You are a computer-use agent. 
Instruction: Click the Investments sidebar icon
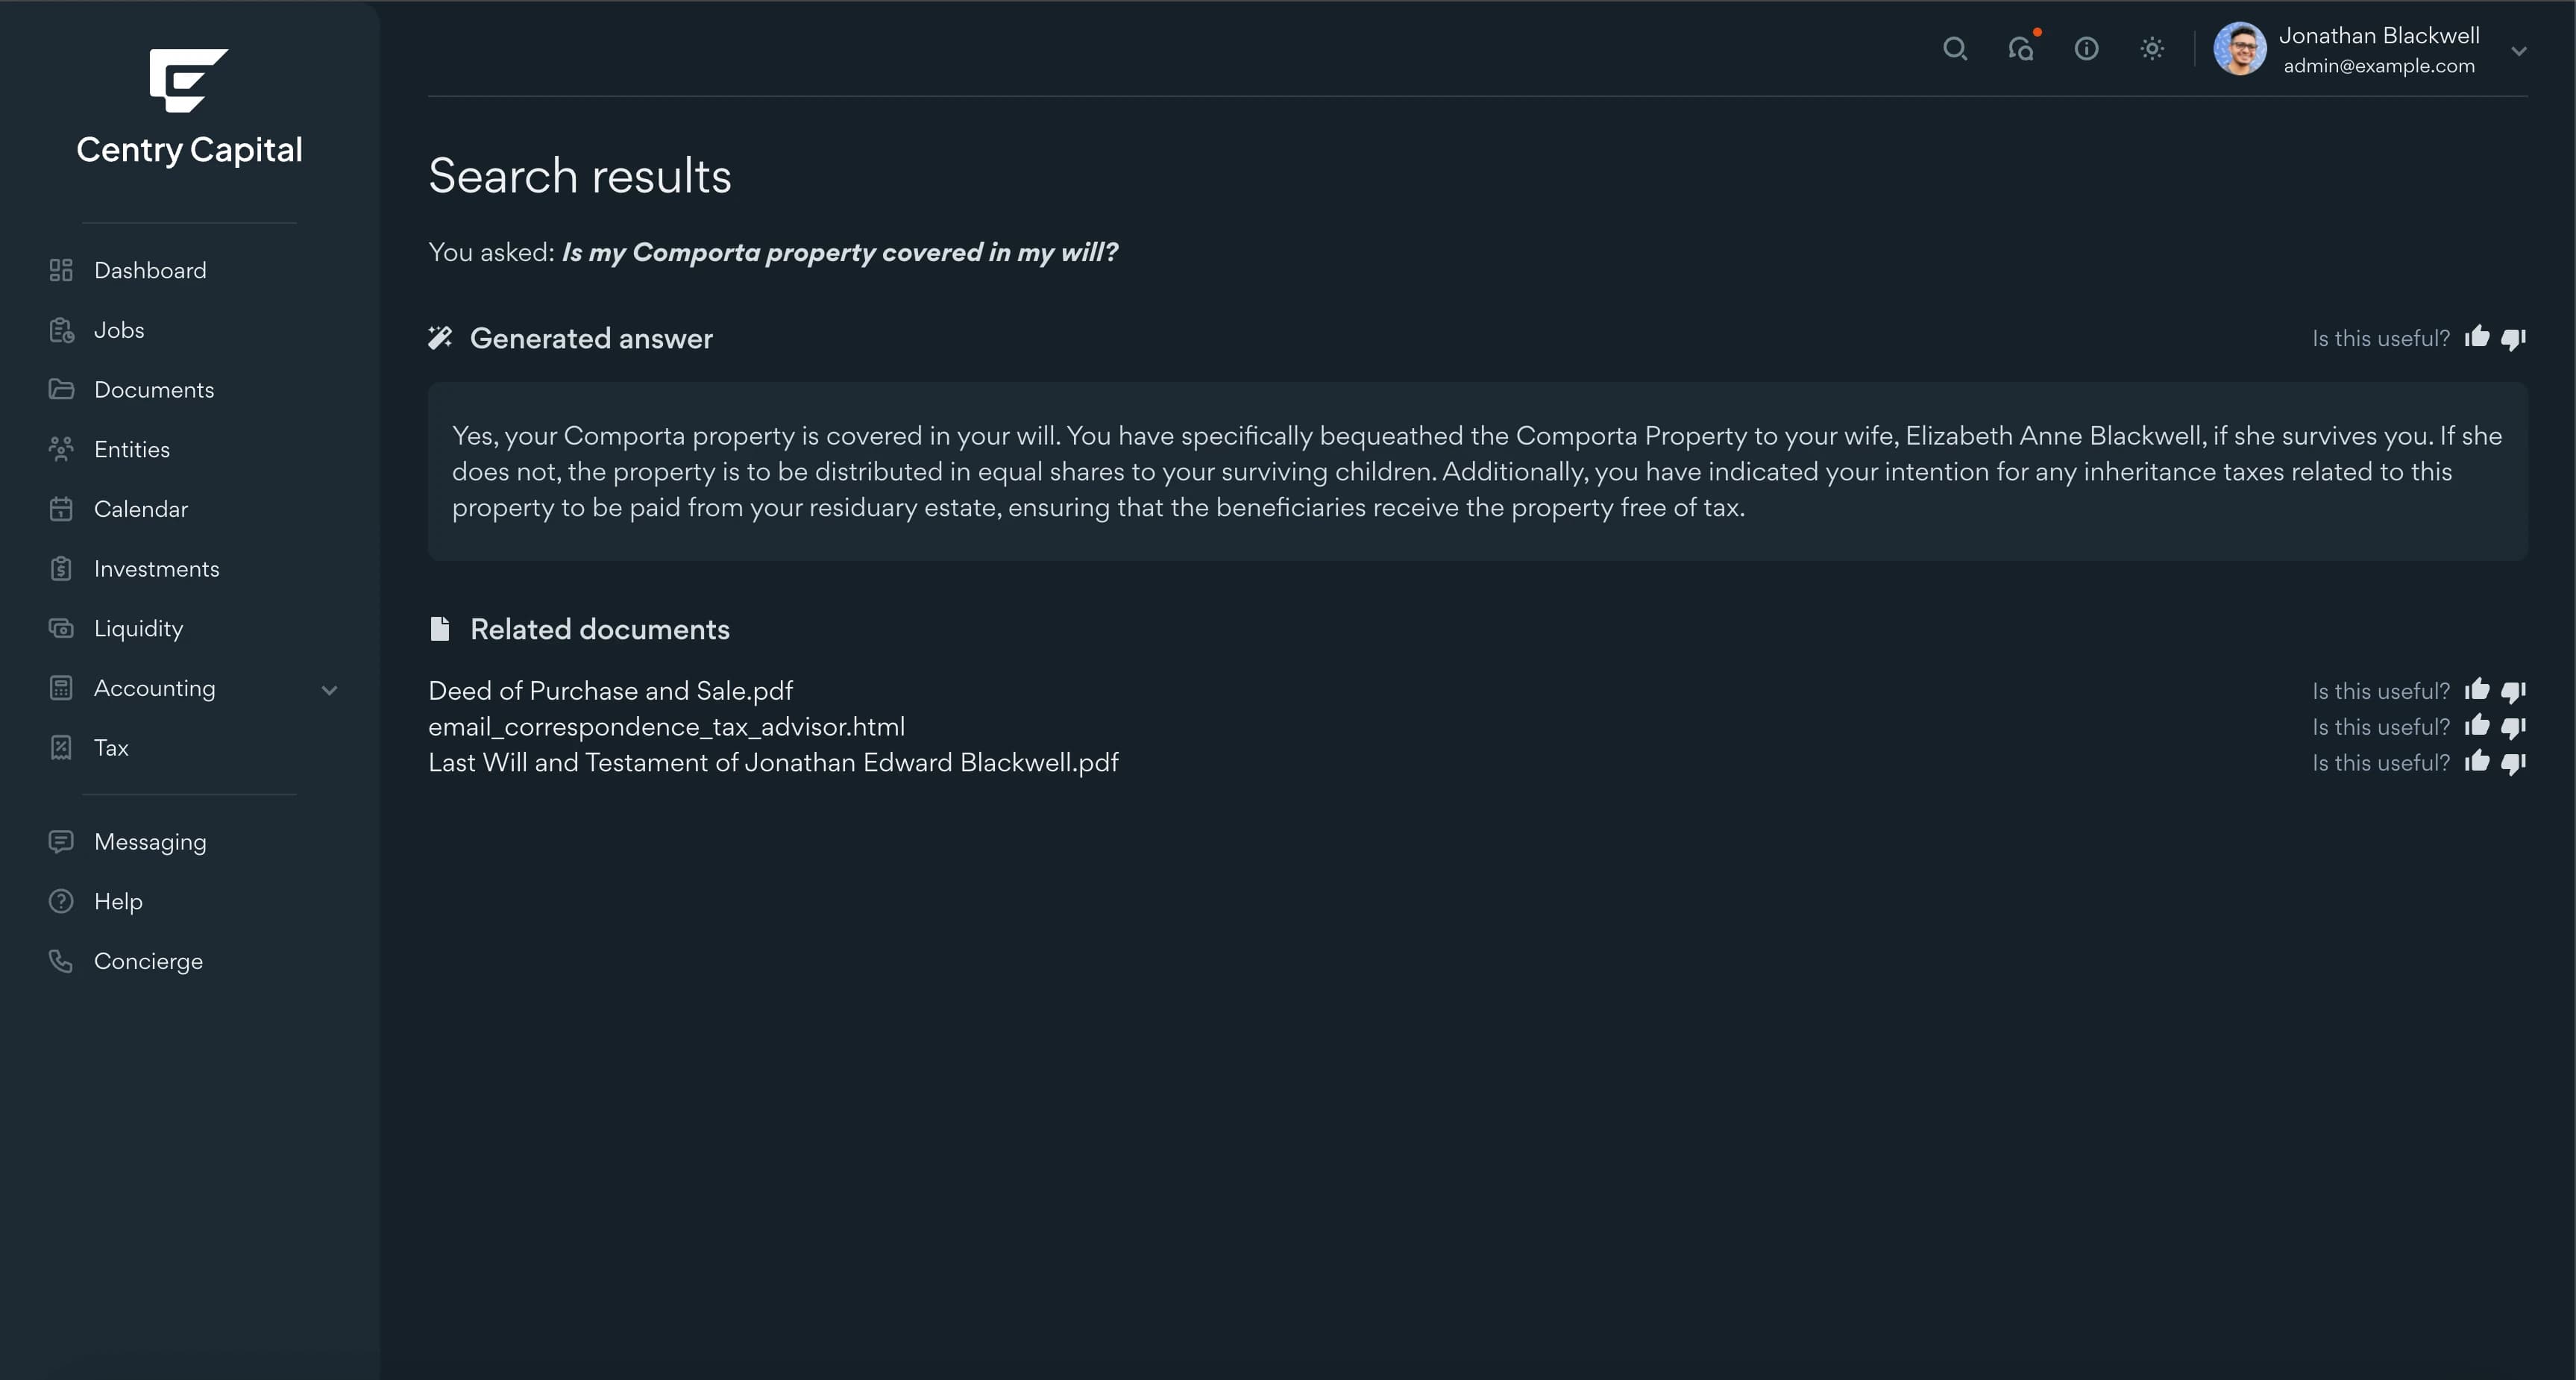tap(61, 569)
